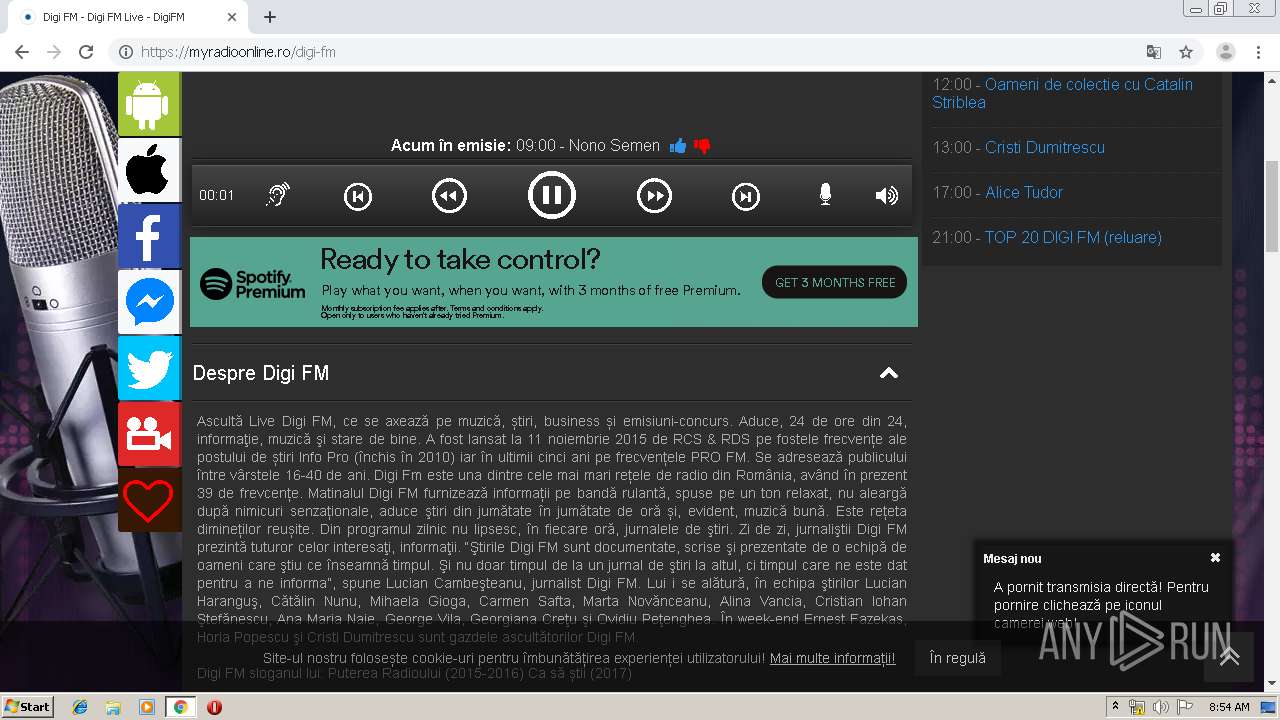This screenshot has height=720, width=1280.
Task: Click Get 3 Months Free Spotify button
Action: pyautogui.click(x=835, y=282)
